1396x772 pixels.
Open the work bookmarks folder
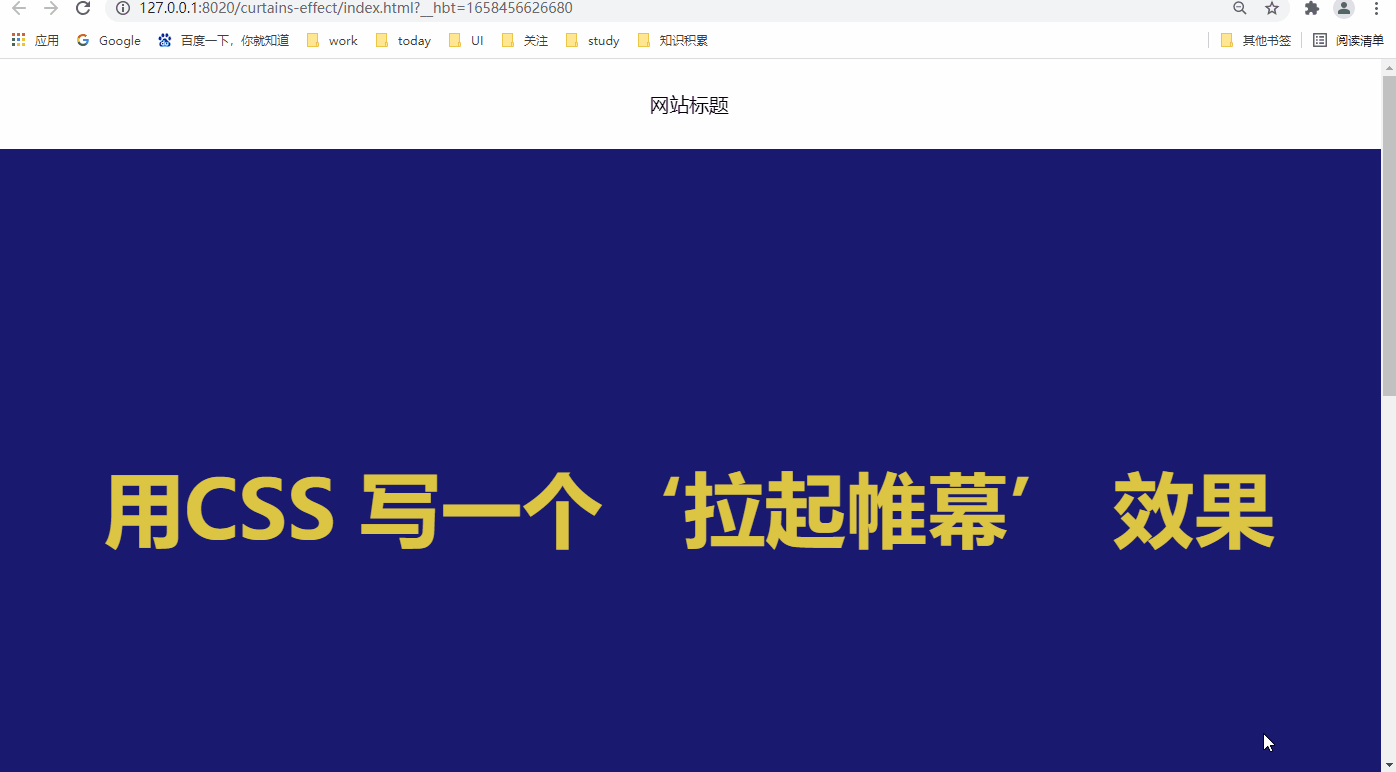click(x=331, y=40)
